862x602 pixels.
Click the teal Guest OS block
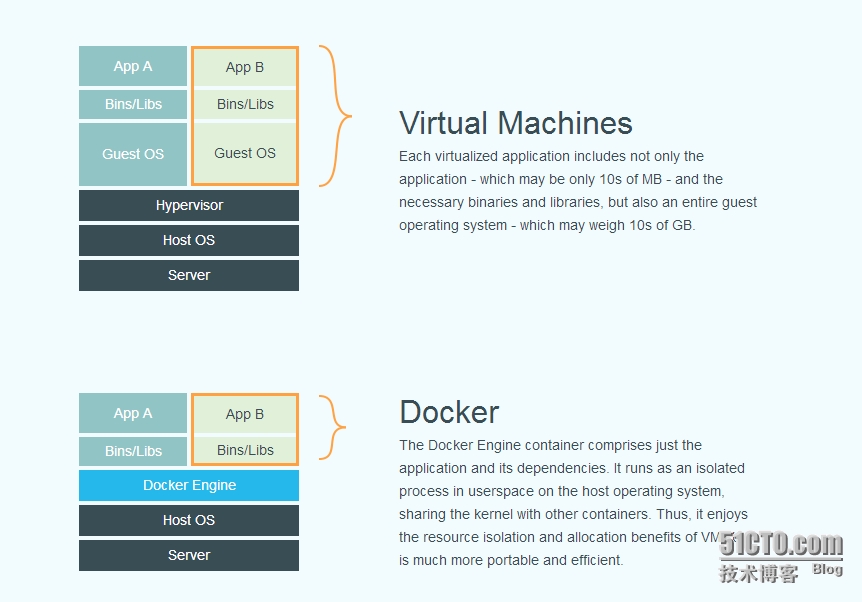point(133,154)
